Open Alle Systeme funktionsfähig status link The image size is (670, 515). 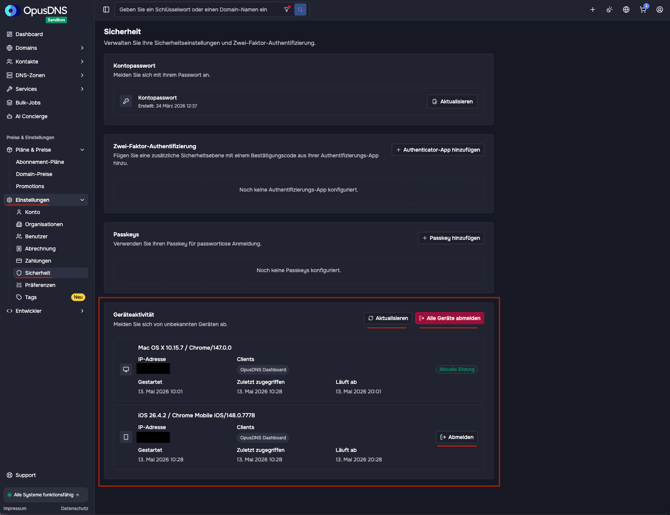[x=45, y=495]
